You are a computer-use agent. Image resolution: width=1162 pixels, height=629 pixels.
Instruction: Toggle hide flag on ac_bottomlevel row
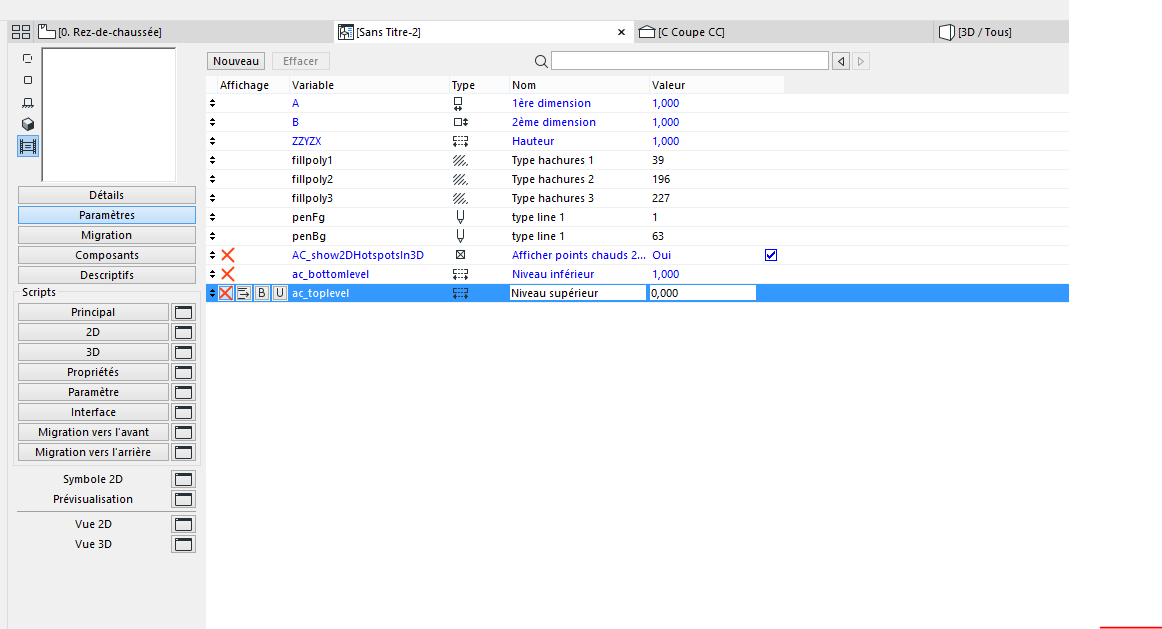[x=227, y=274]
